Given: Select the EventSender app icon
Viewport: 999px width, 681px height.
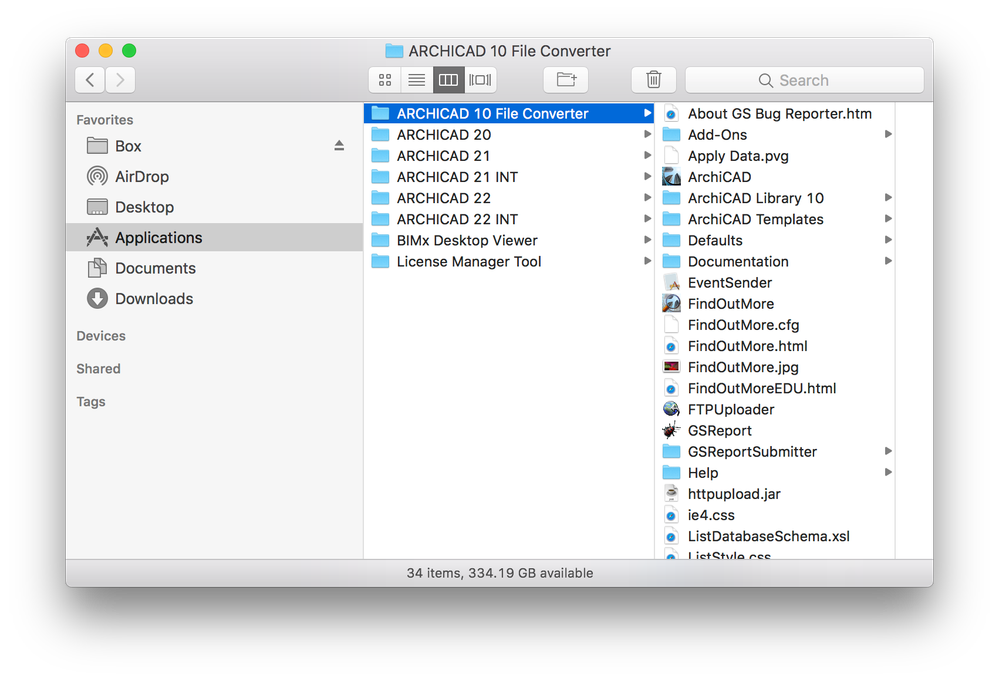Looking at the screenshot, I should click(671, 282).
